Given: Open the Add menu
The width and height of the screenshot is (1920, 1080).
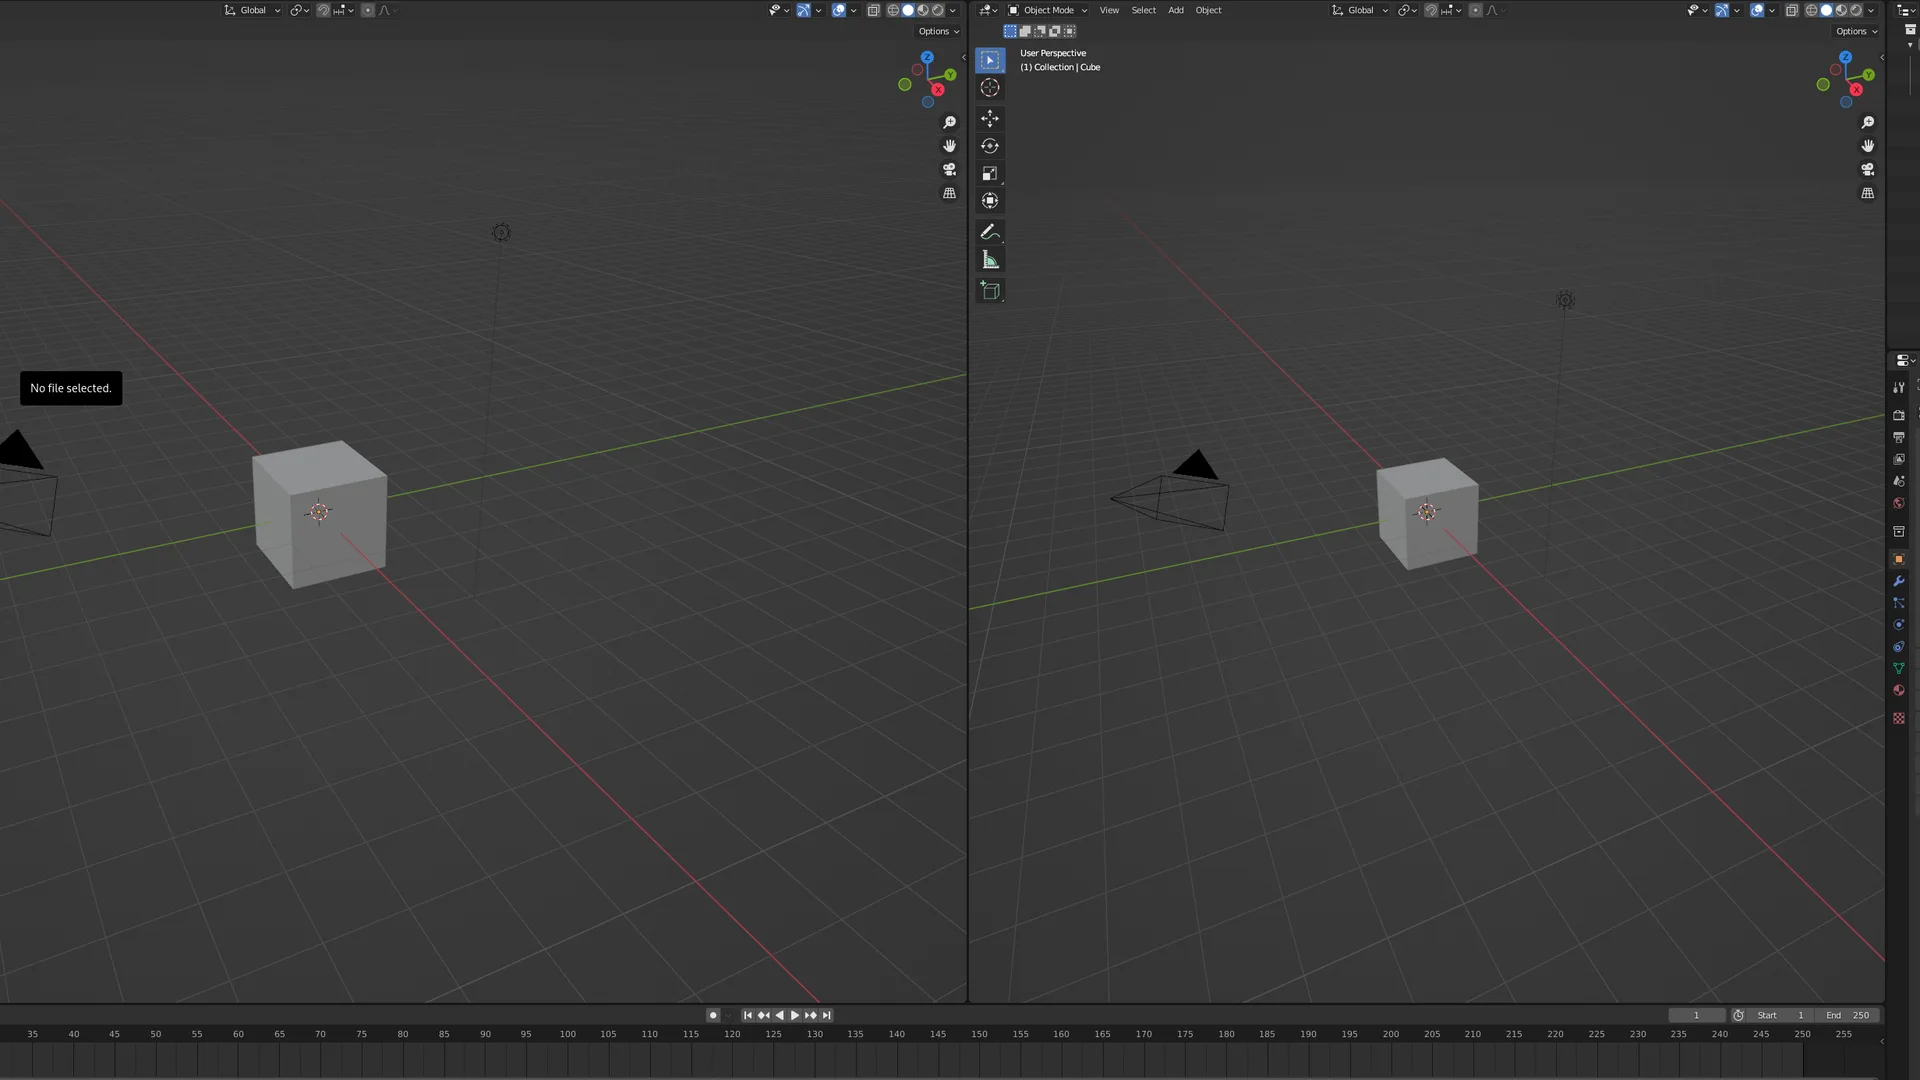Looking at the screenshot, I should point(1175,10).
